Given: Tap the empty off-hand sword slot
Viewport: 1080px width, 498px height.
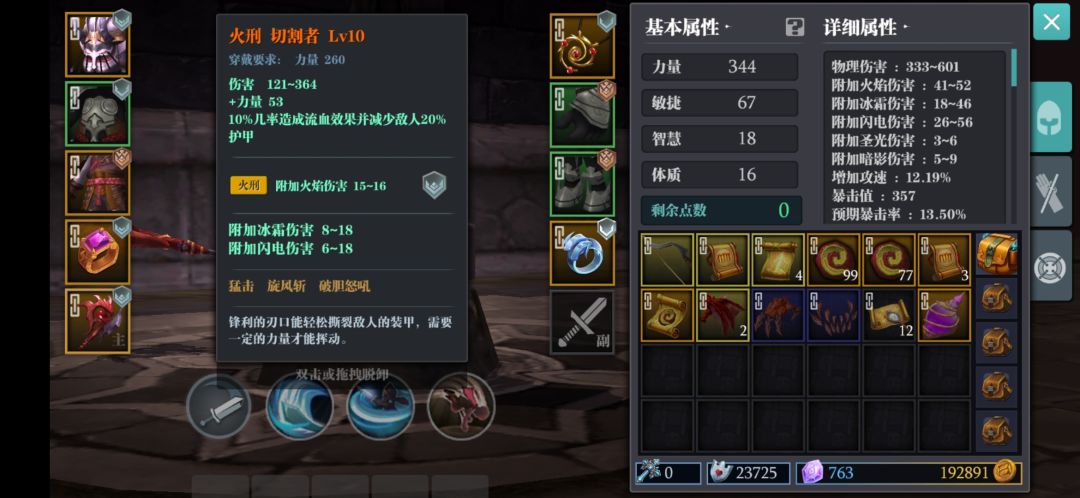Looking at the screenshot, I should pos(582,322).
